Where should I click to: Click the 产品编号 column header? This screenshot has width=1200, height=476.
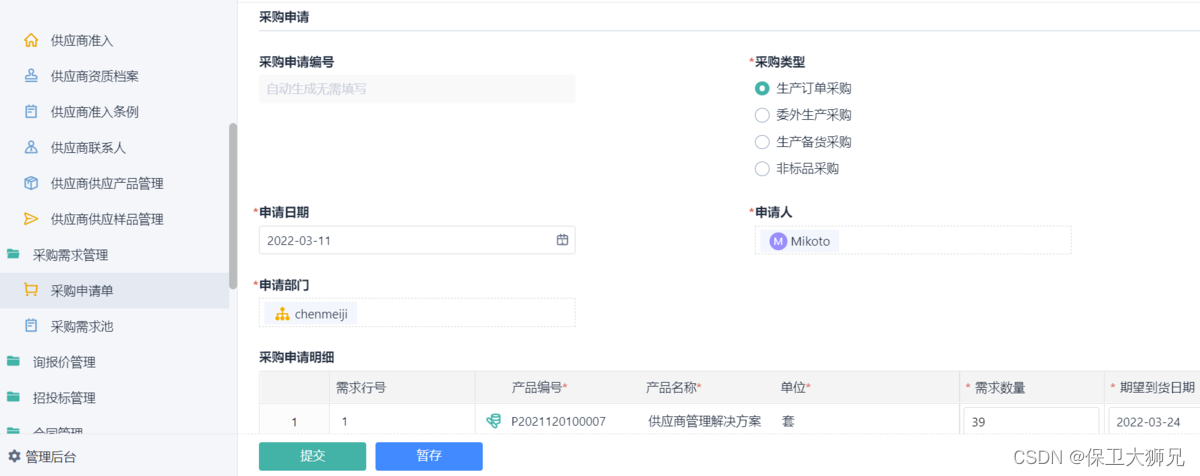pos(539,387)
